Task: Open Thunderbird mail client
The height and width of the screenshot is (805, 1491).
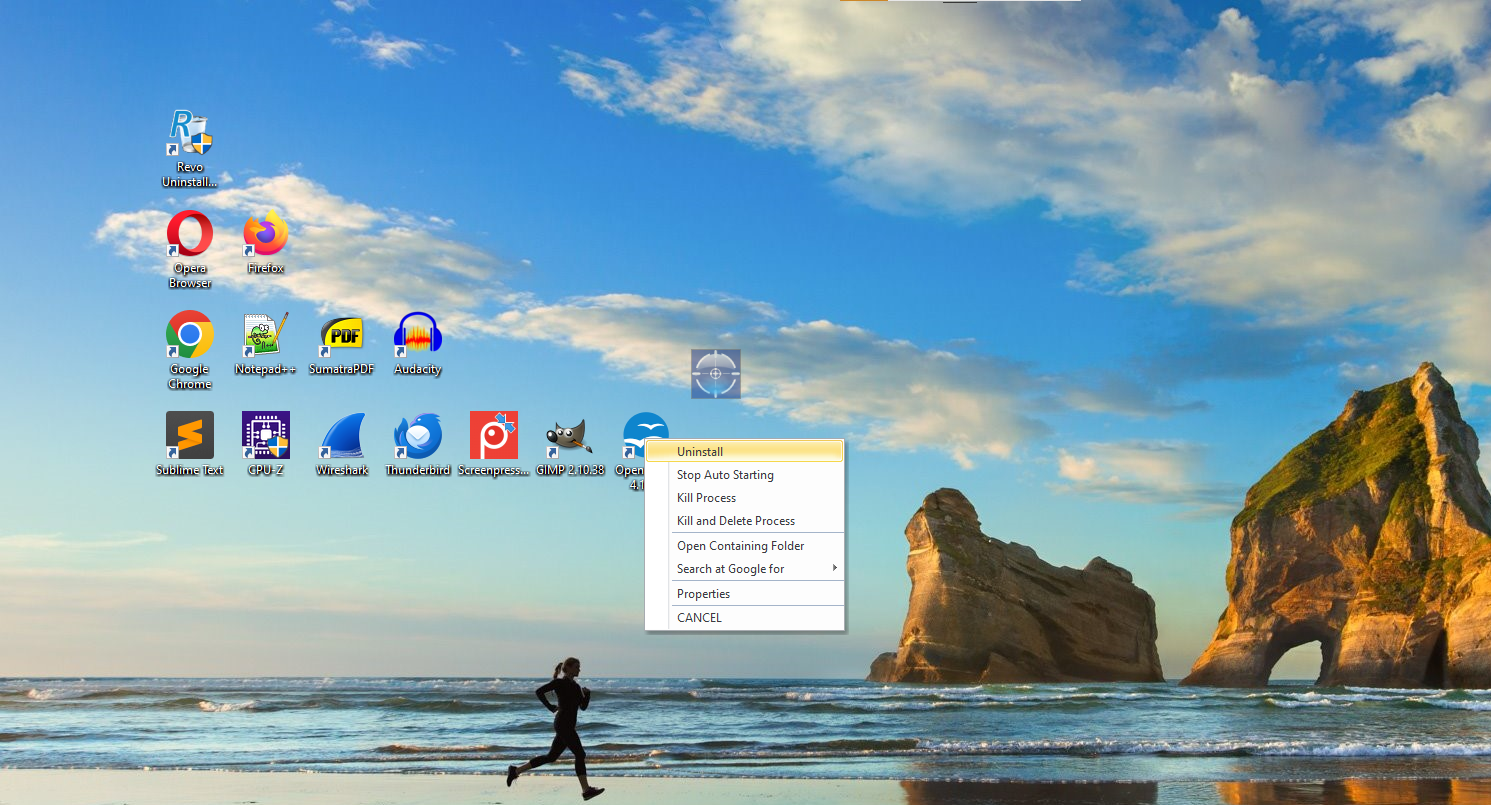Action: coord(417,434)
